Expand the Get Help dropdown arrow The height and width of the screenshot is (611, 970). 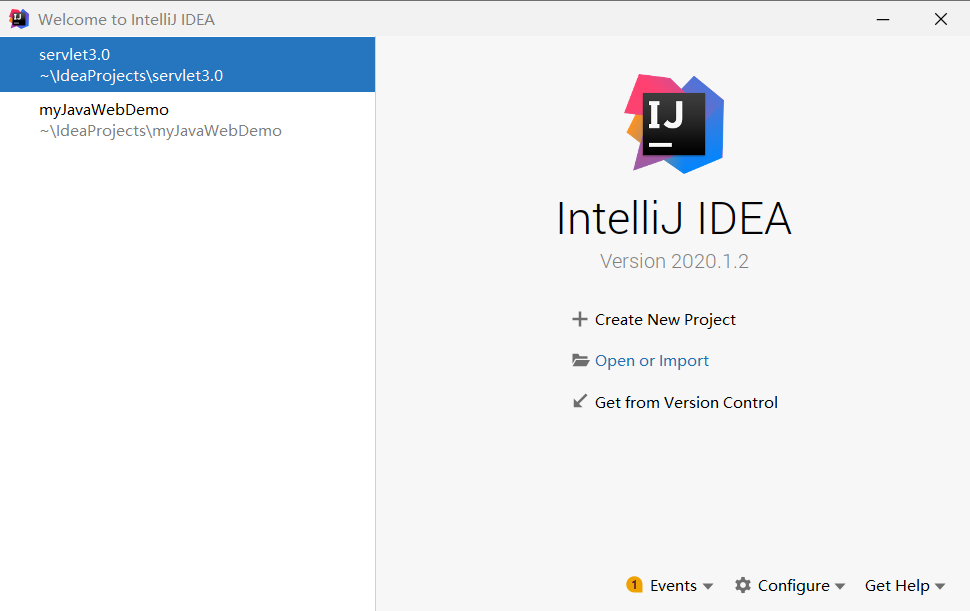coord(940,586)
